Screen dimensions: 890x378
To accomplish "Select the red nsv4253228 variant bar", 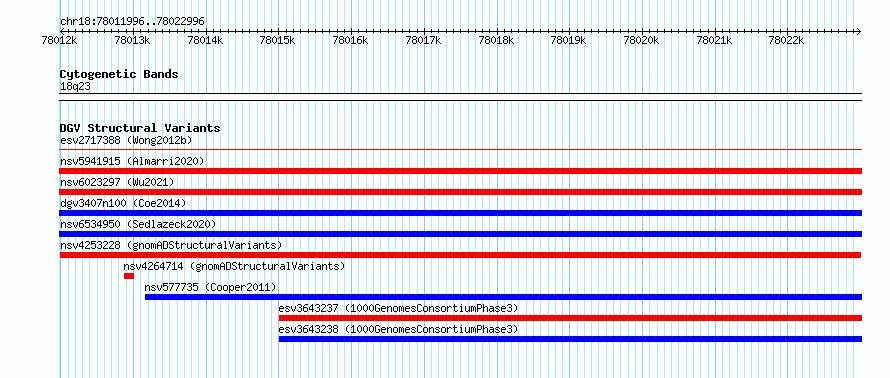I will click(x=461, y=255).
